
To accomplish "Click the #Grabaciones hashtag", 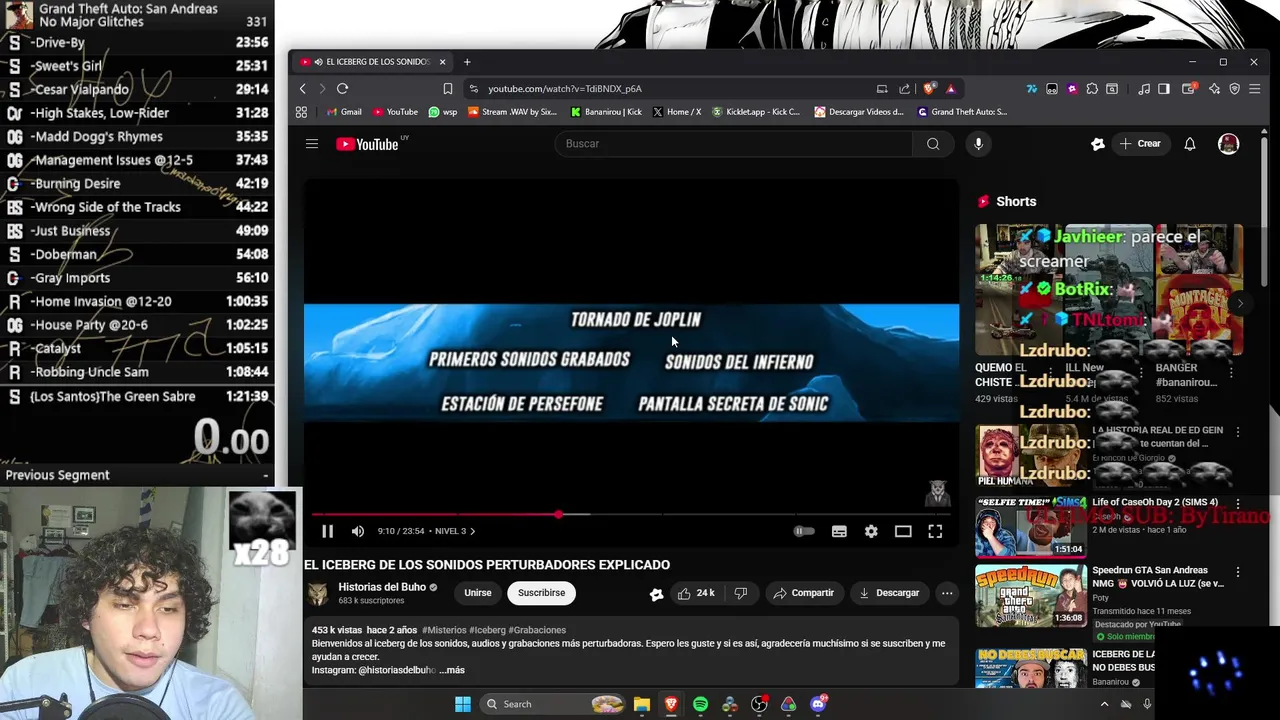I will (x=537, y=630).
